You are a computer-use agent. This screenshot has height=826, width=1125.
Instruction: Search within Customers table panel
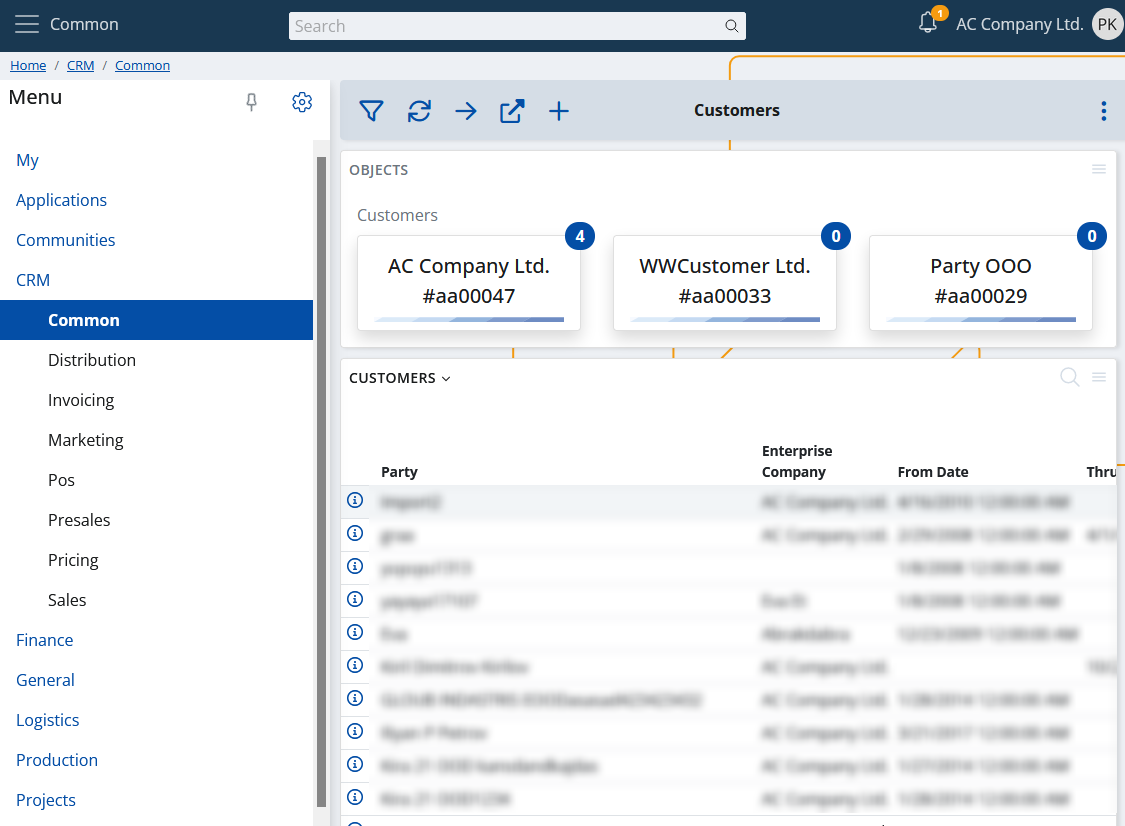click(x=1070, y=377)
